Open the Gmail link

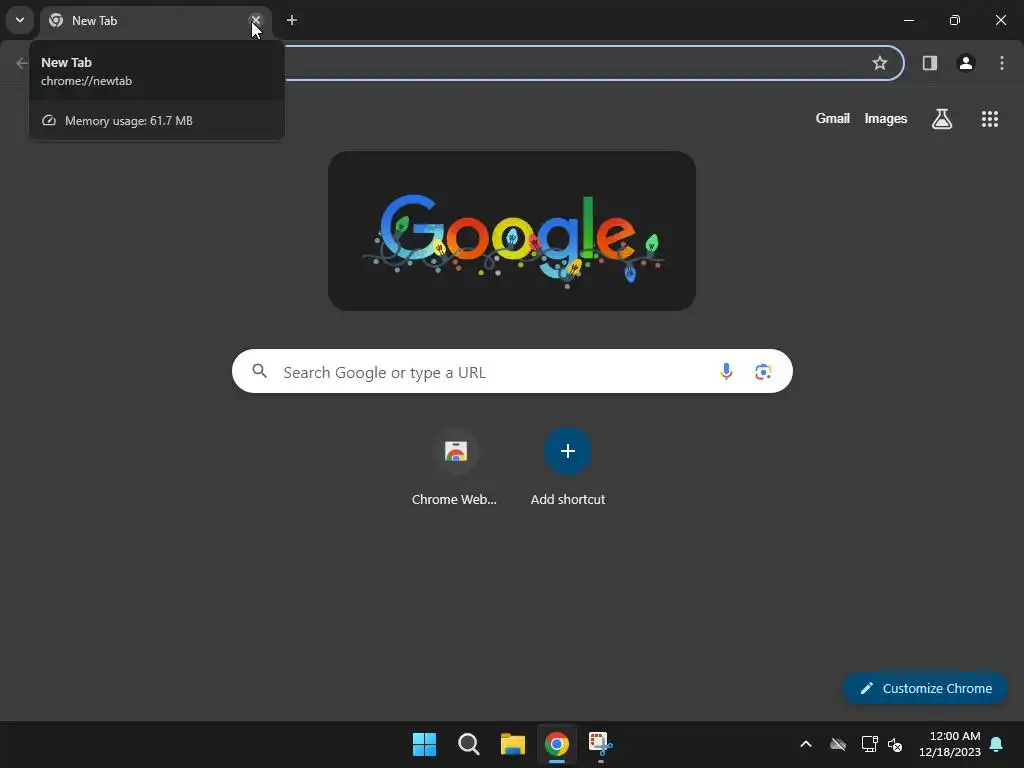tap(833, 118)
